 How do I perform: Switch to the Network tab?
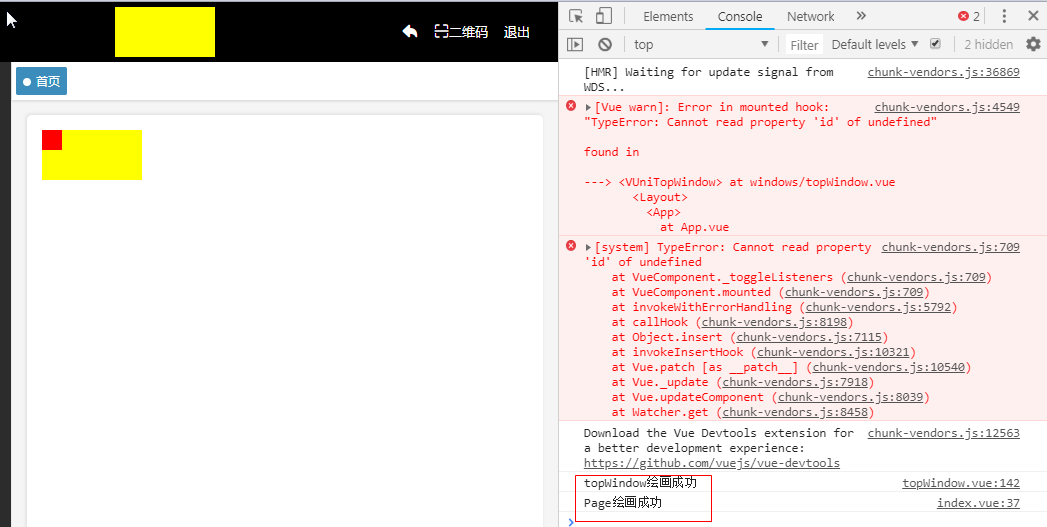click(x=810, y=16)
